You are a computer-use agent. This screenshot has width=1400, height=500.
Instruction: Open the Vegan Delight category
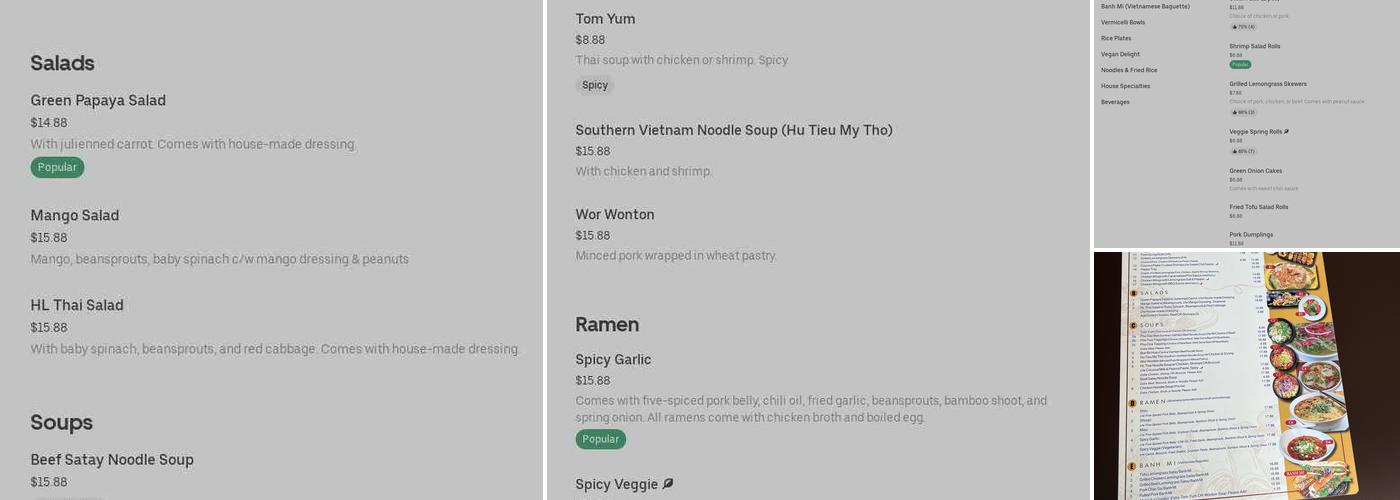click(1120, 54)
